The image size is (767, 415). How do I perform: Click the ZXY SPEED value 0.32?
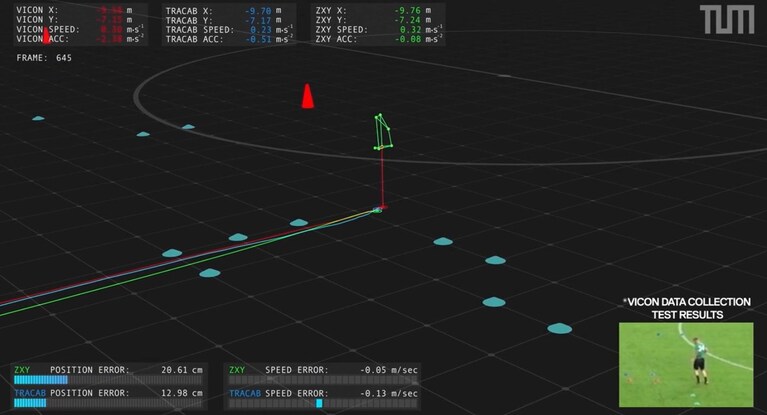click(410, 29)
